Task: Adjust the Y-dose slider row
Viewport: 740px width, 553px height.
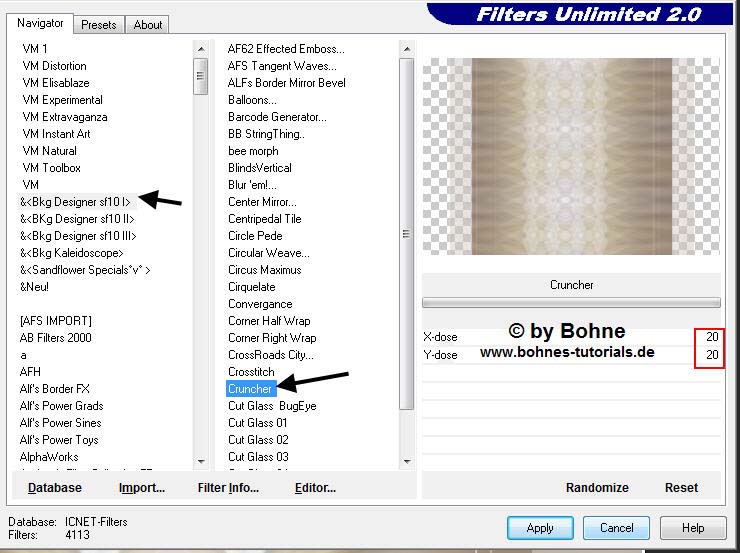Action: point(570,355)
